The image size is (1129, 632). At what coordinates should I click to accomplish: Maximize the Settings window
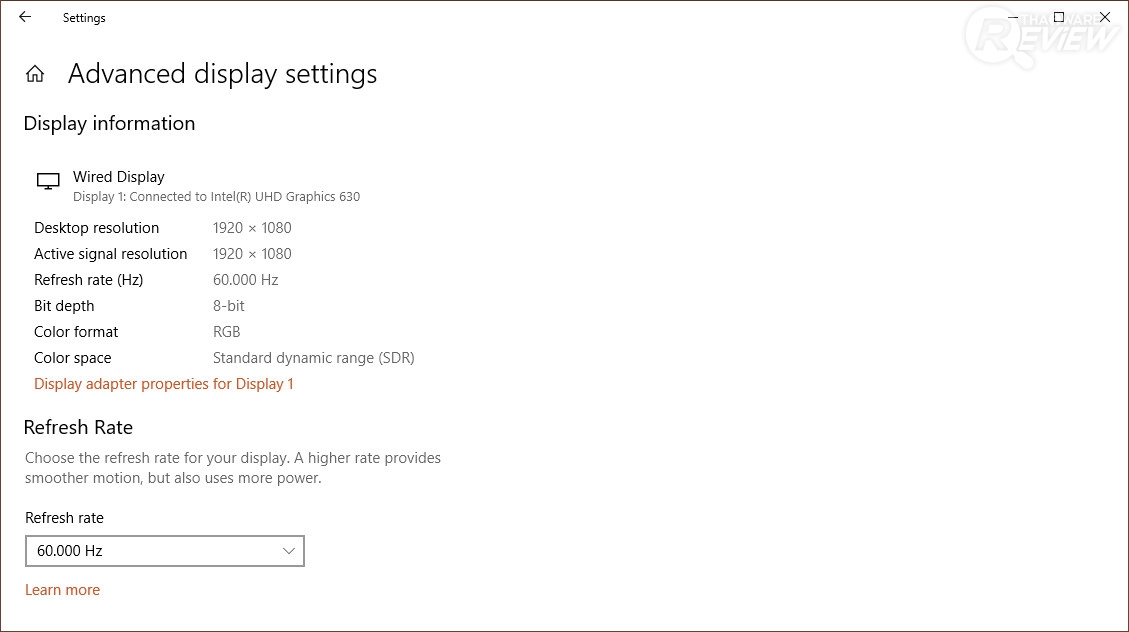point(1059,17)
